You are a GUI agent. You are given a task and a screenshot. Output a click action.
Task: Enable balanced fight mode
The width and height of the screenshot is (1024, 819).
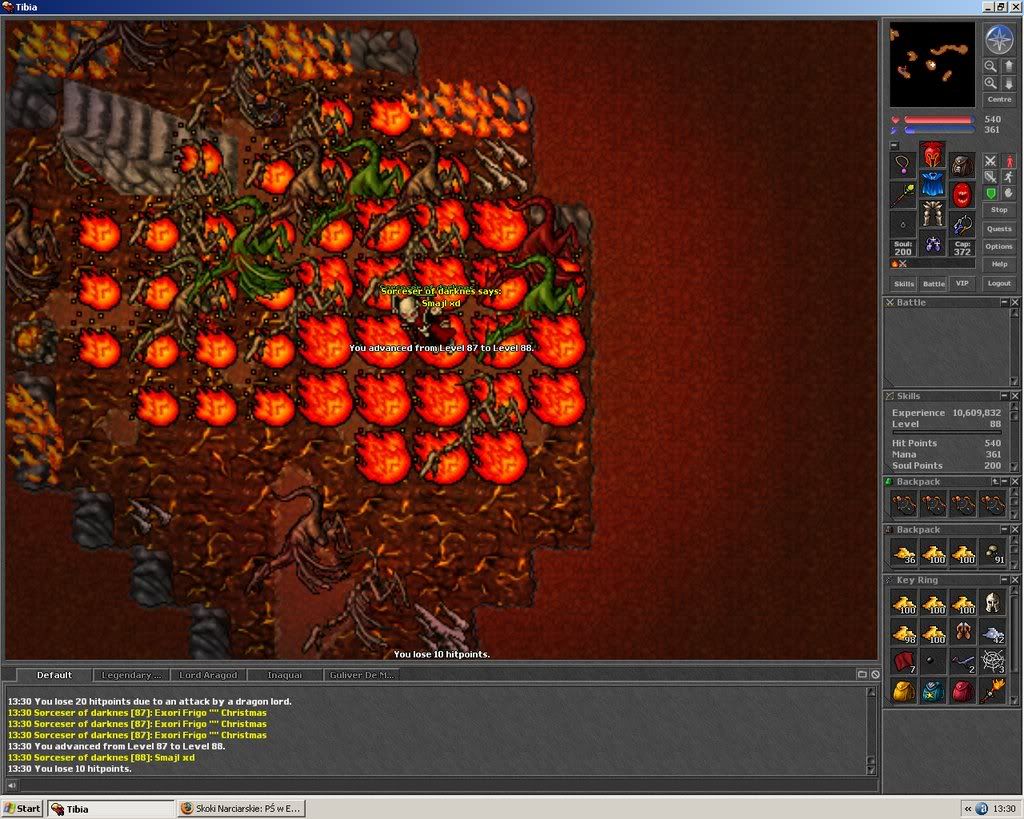click(x=991, y=177)
